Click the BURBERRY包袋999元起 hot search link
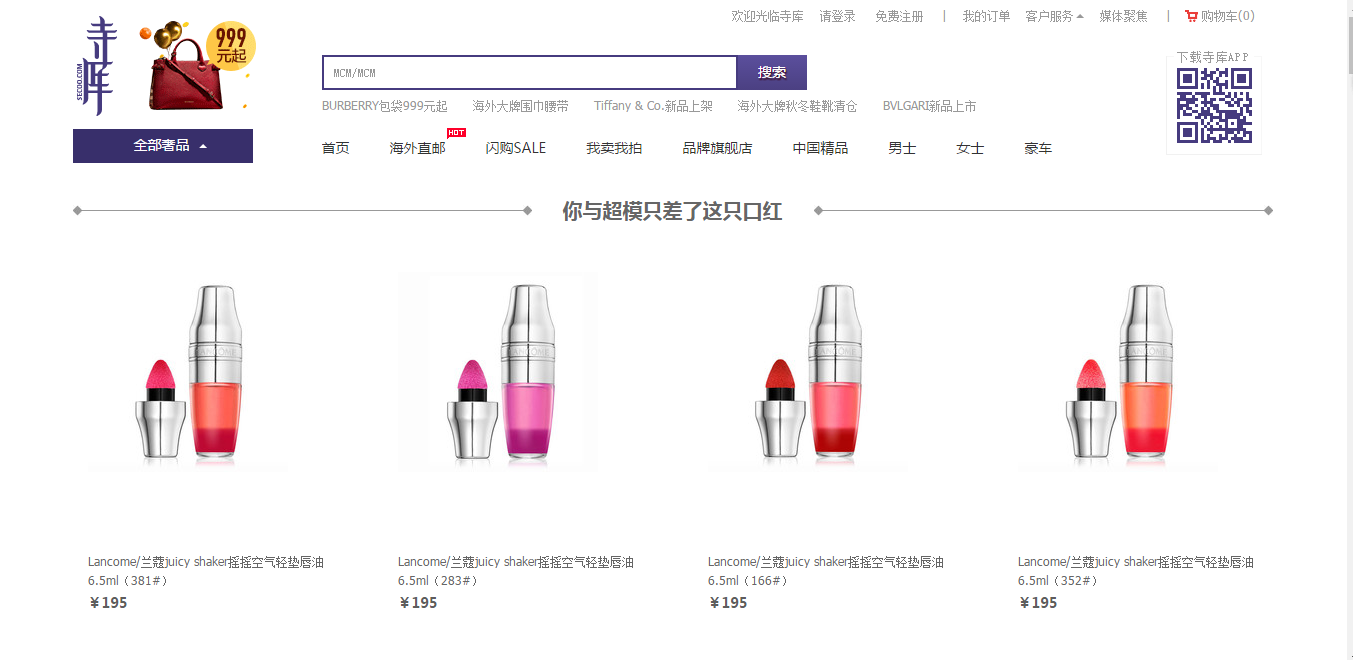 385,106
